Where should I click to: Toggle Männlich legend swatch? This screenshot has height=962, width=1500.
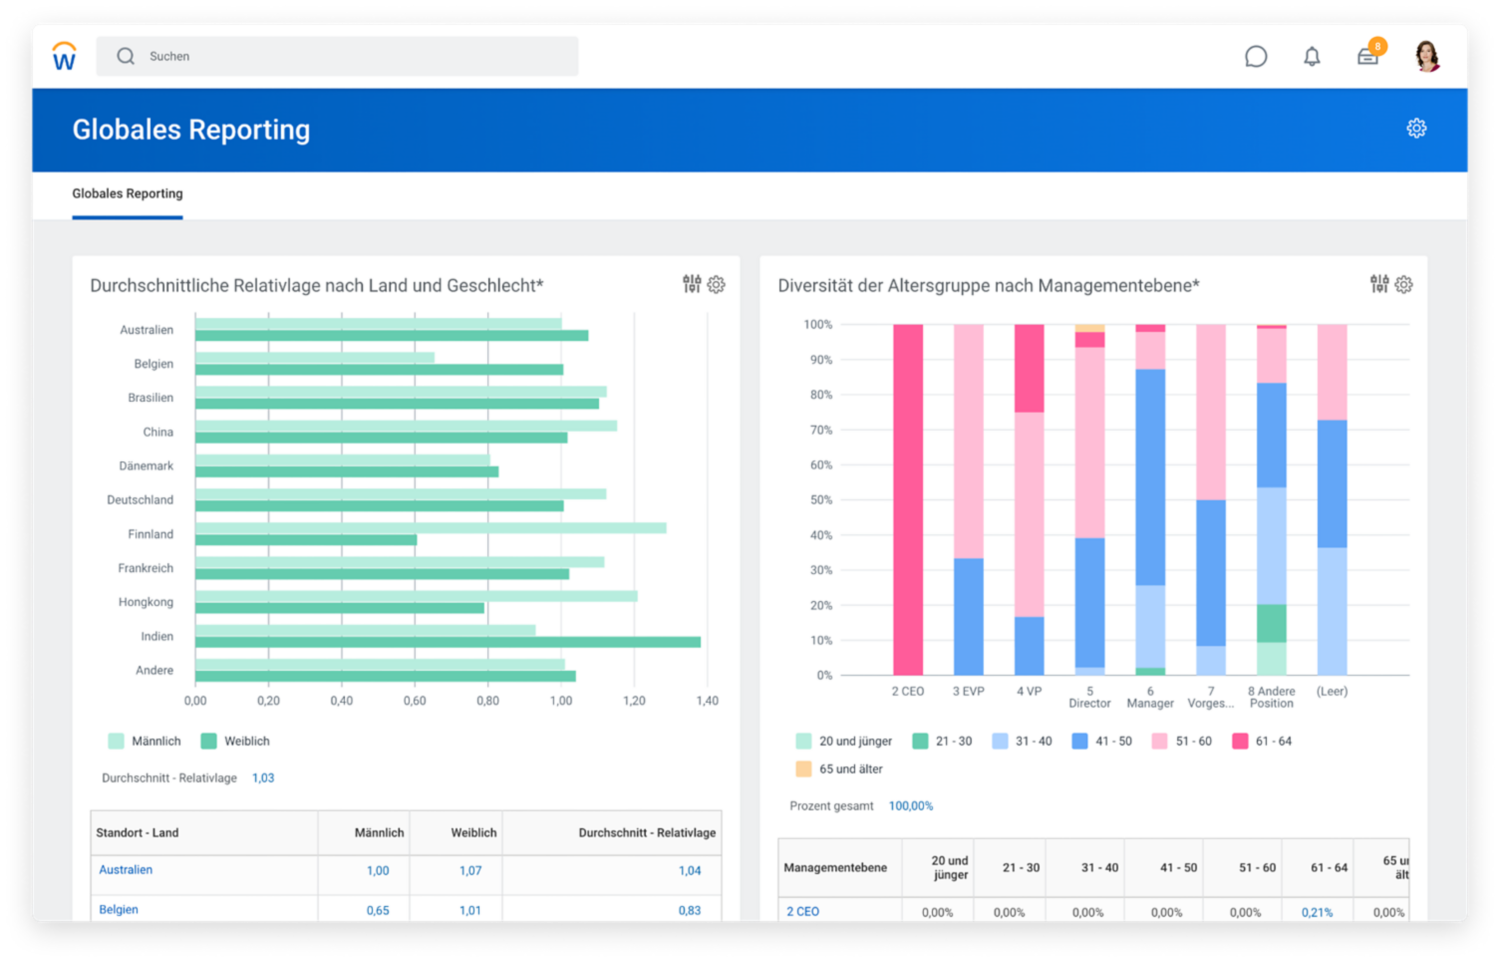pos(116,741)
